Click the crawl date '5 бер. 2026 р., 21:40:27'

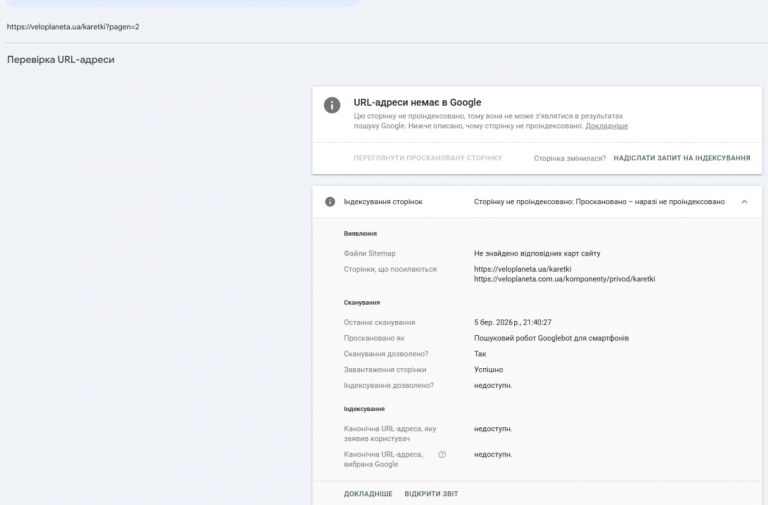513,322
